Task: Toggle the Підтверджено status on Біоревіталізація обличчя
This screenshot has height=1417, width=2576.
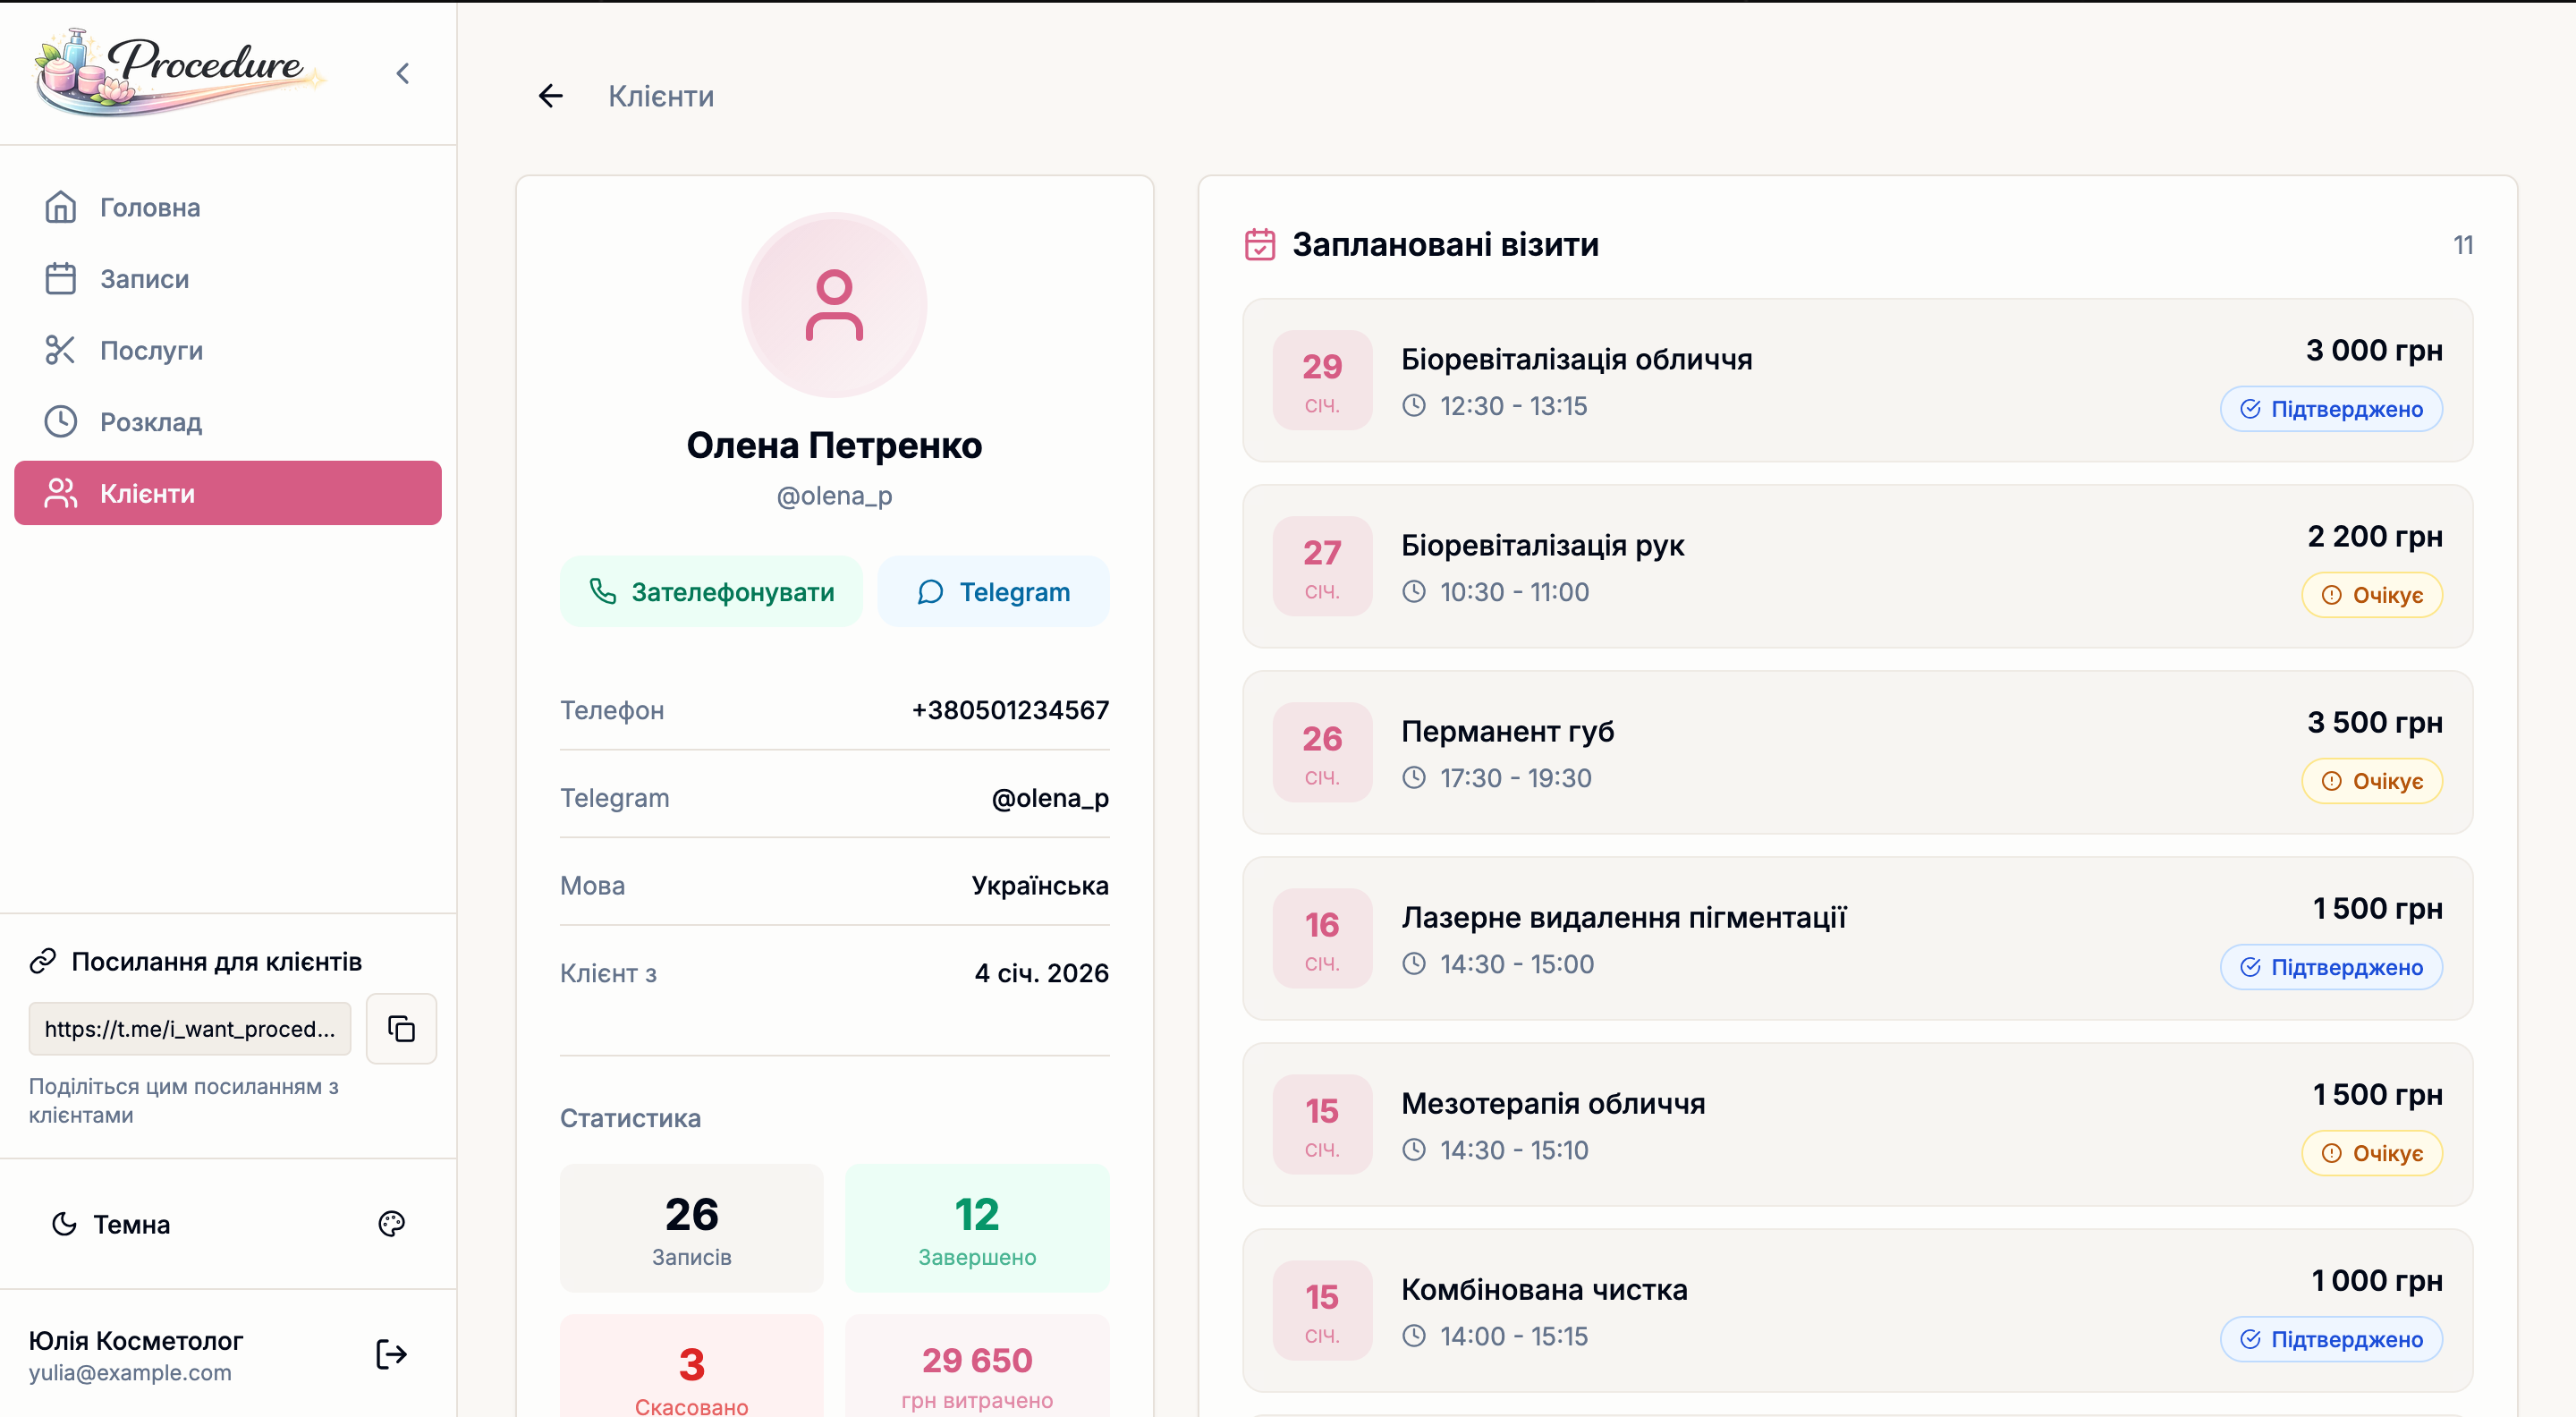Action: [x=2331, y=408]
